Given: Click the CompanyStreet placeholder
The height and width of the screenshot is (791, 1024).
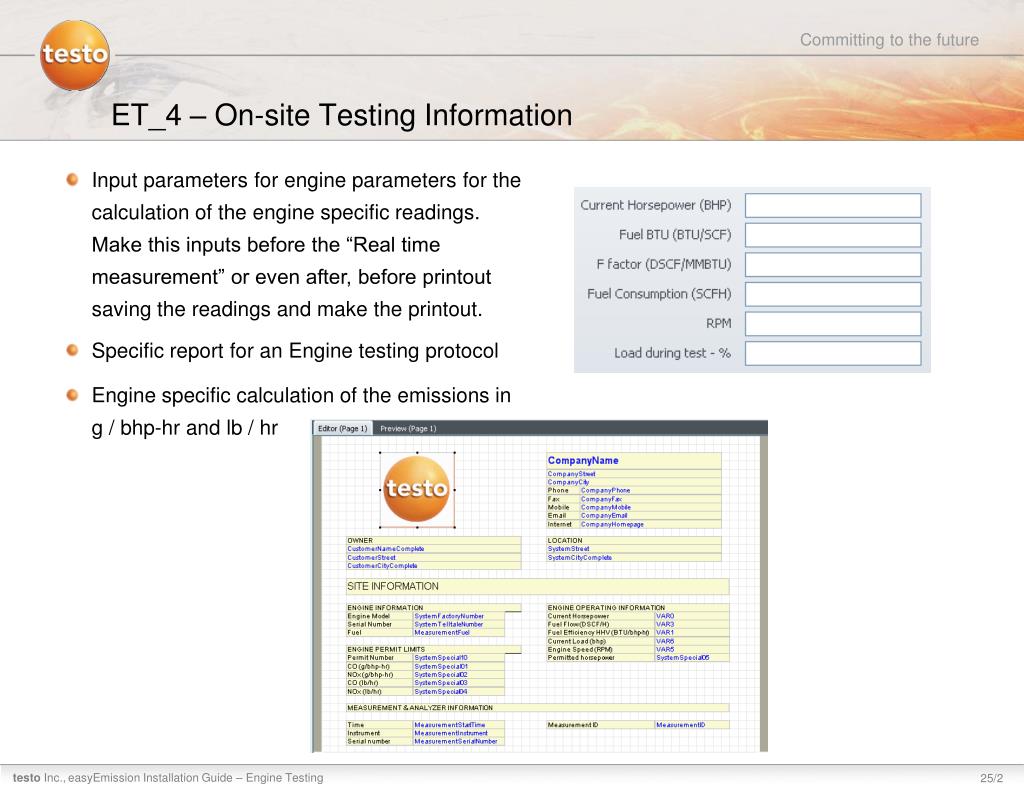Looking at the screenshot, I should (x=633, y=474).
